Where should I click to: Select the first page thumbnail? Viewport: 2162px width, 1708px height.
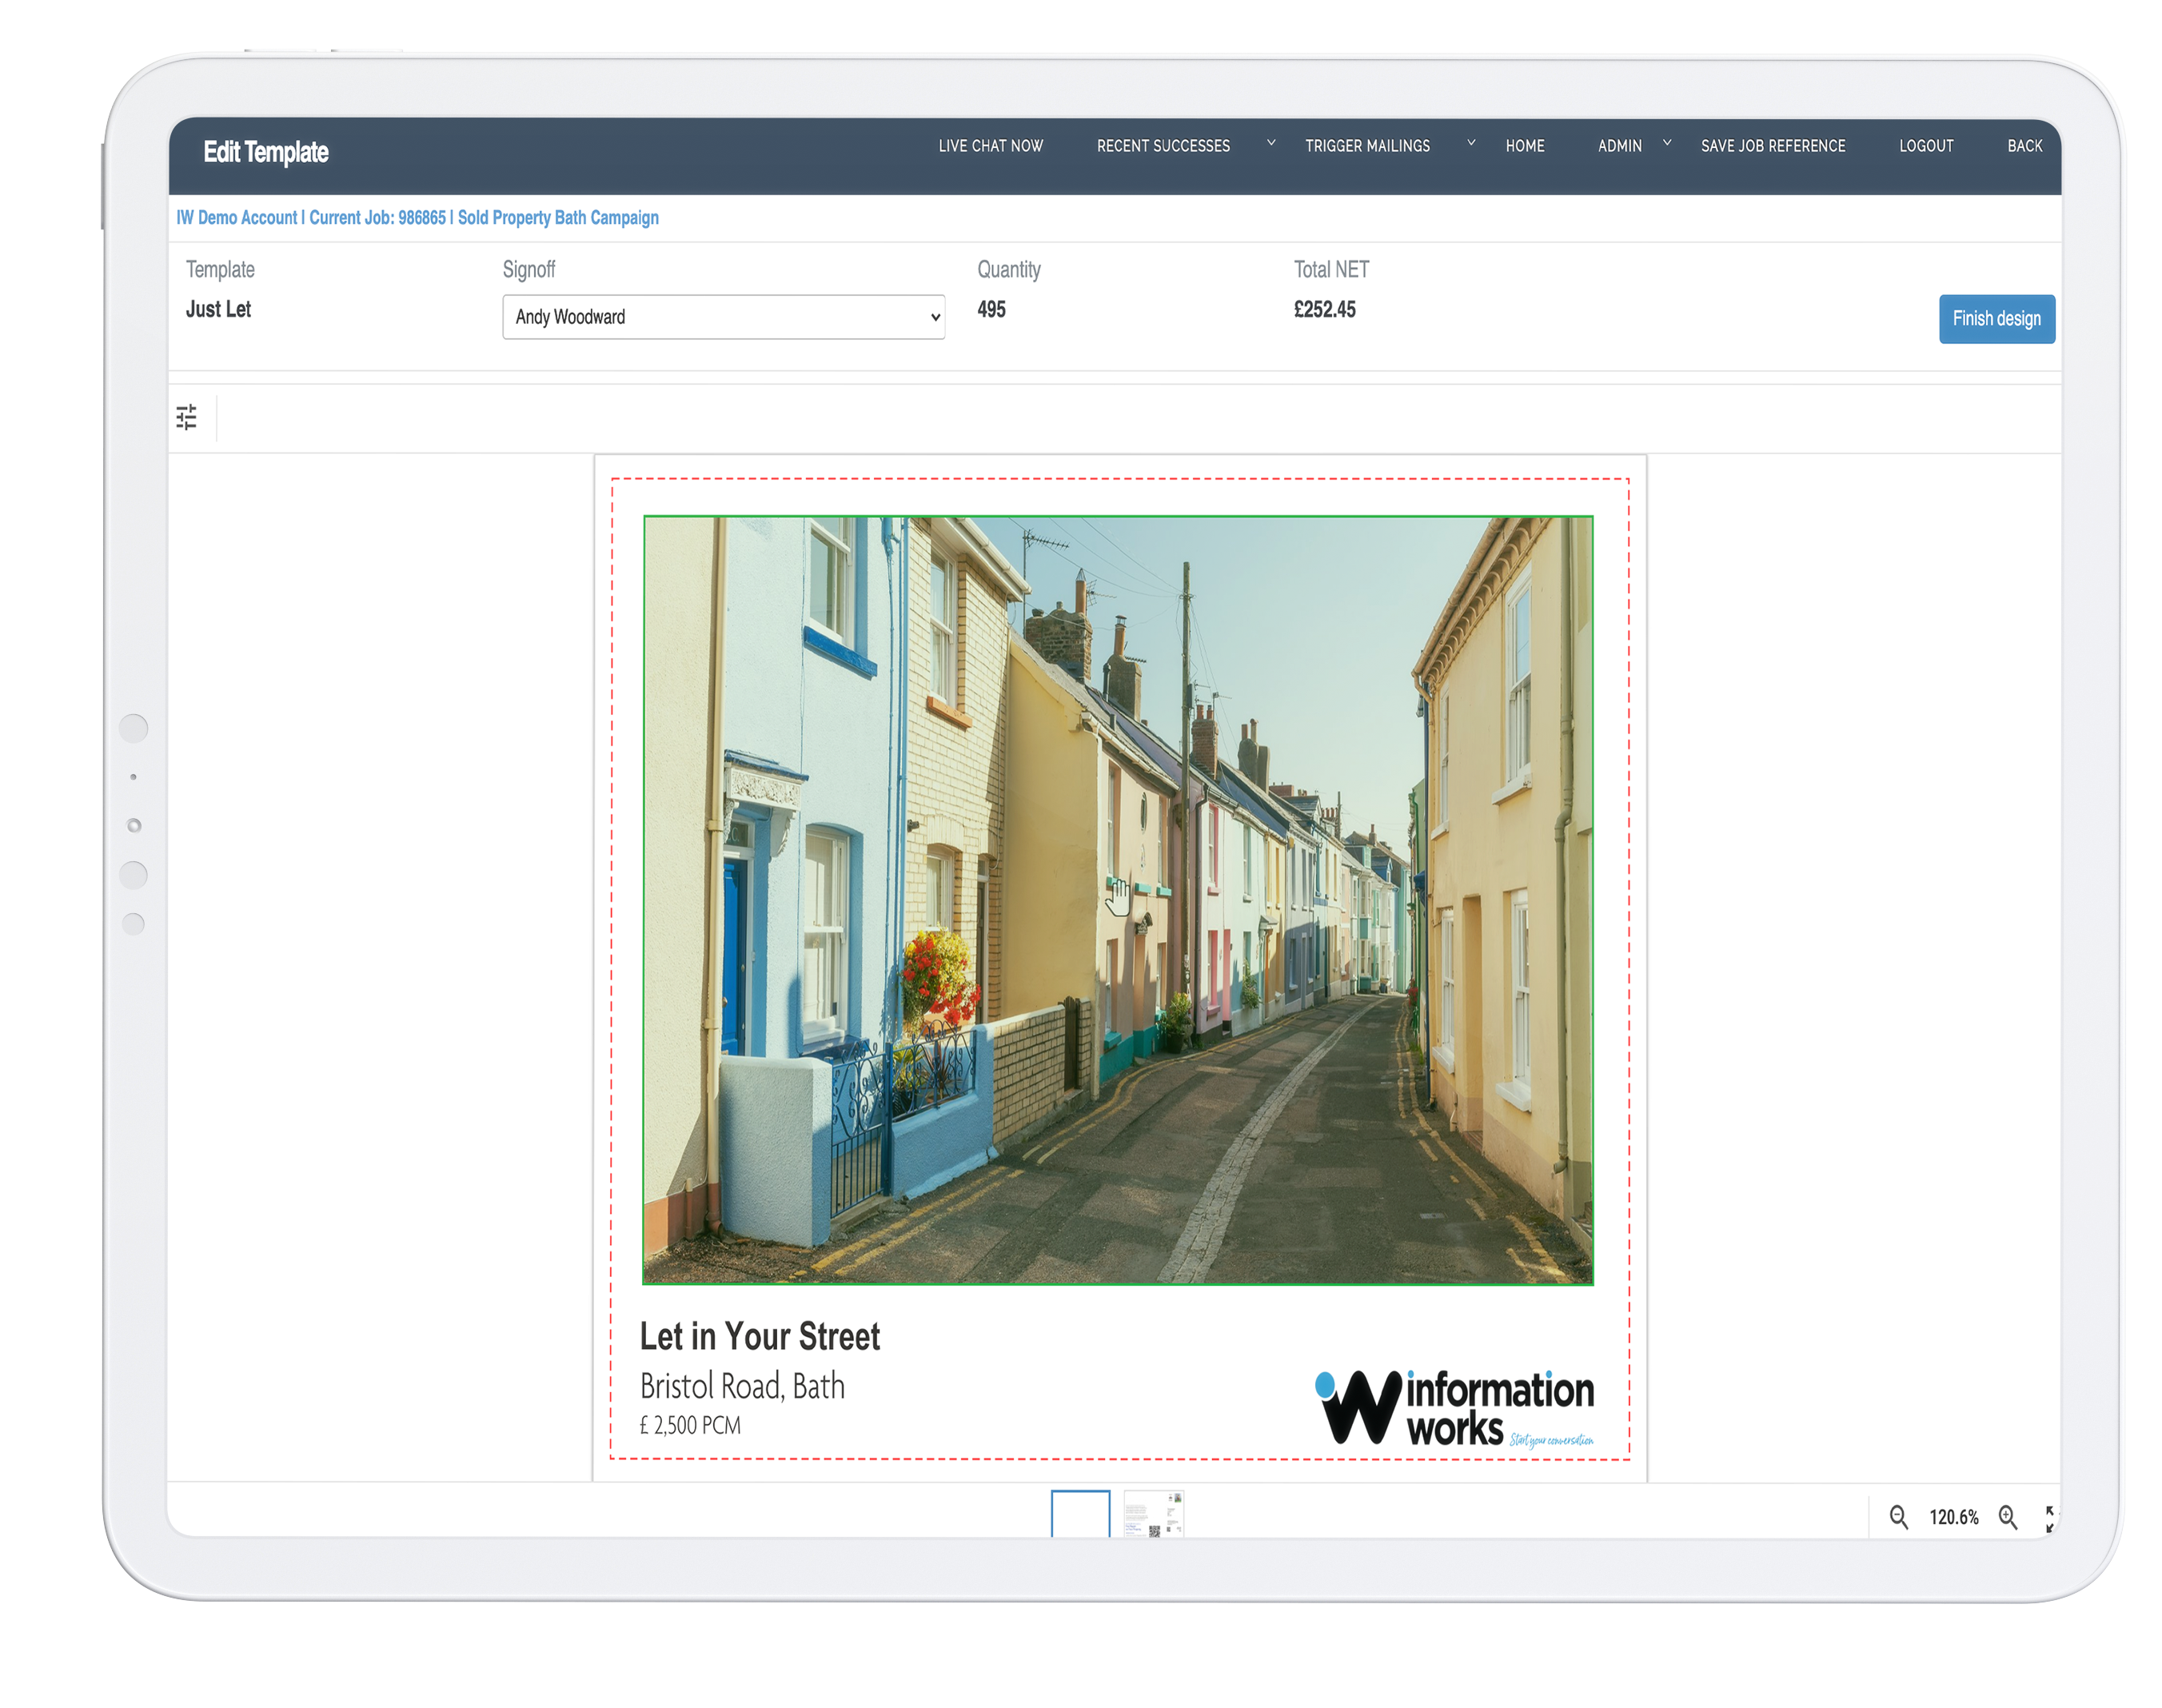1080,1512
